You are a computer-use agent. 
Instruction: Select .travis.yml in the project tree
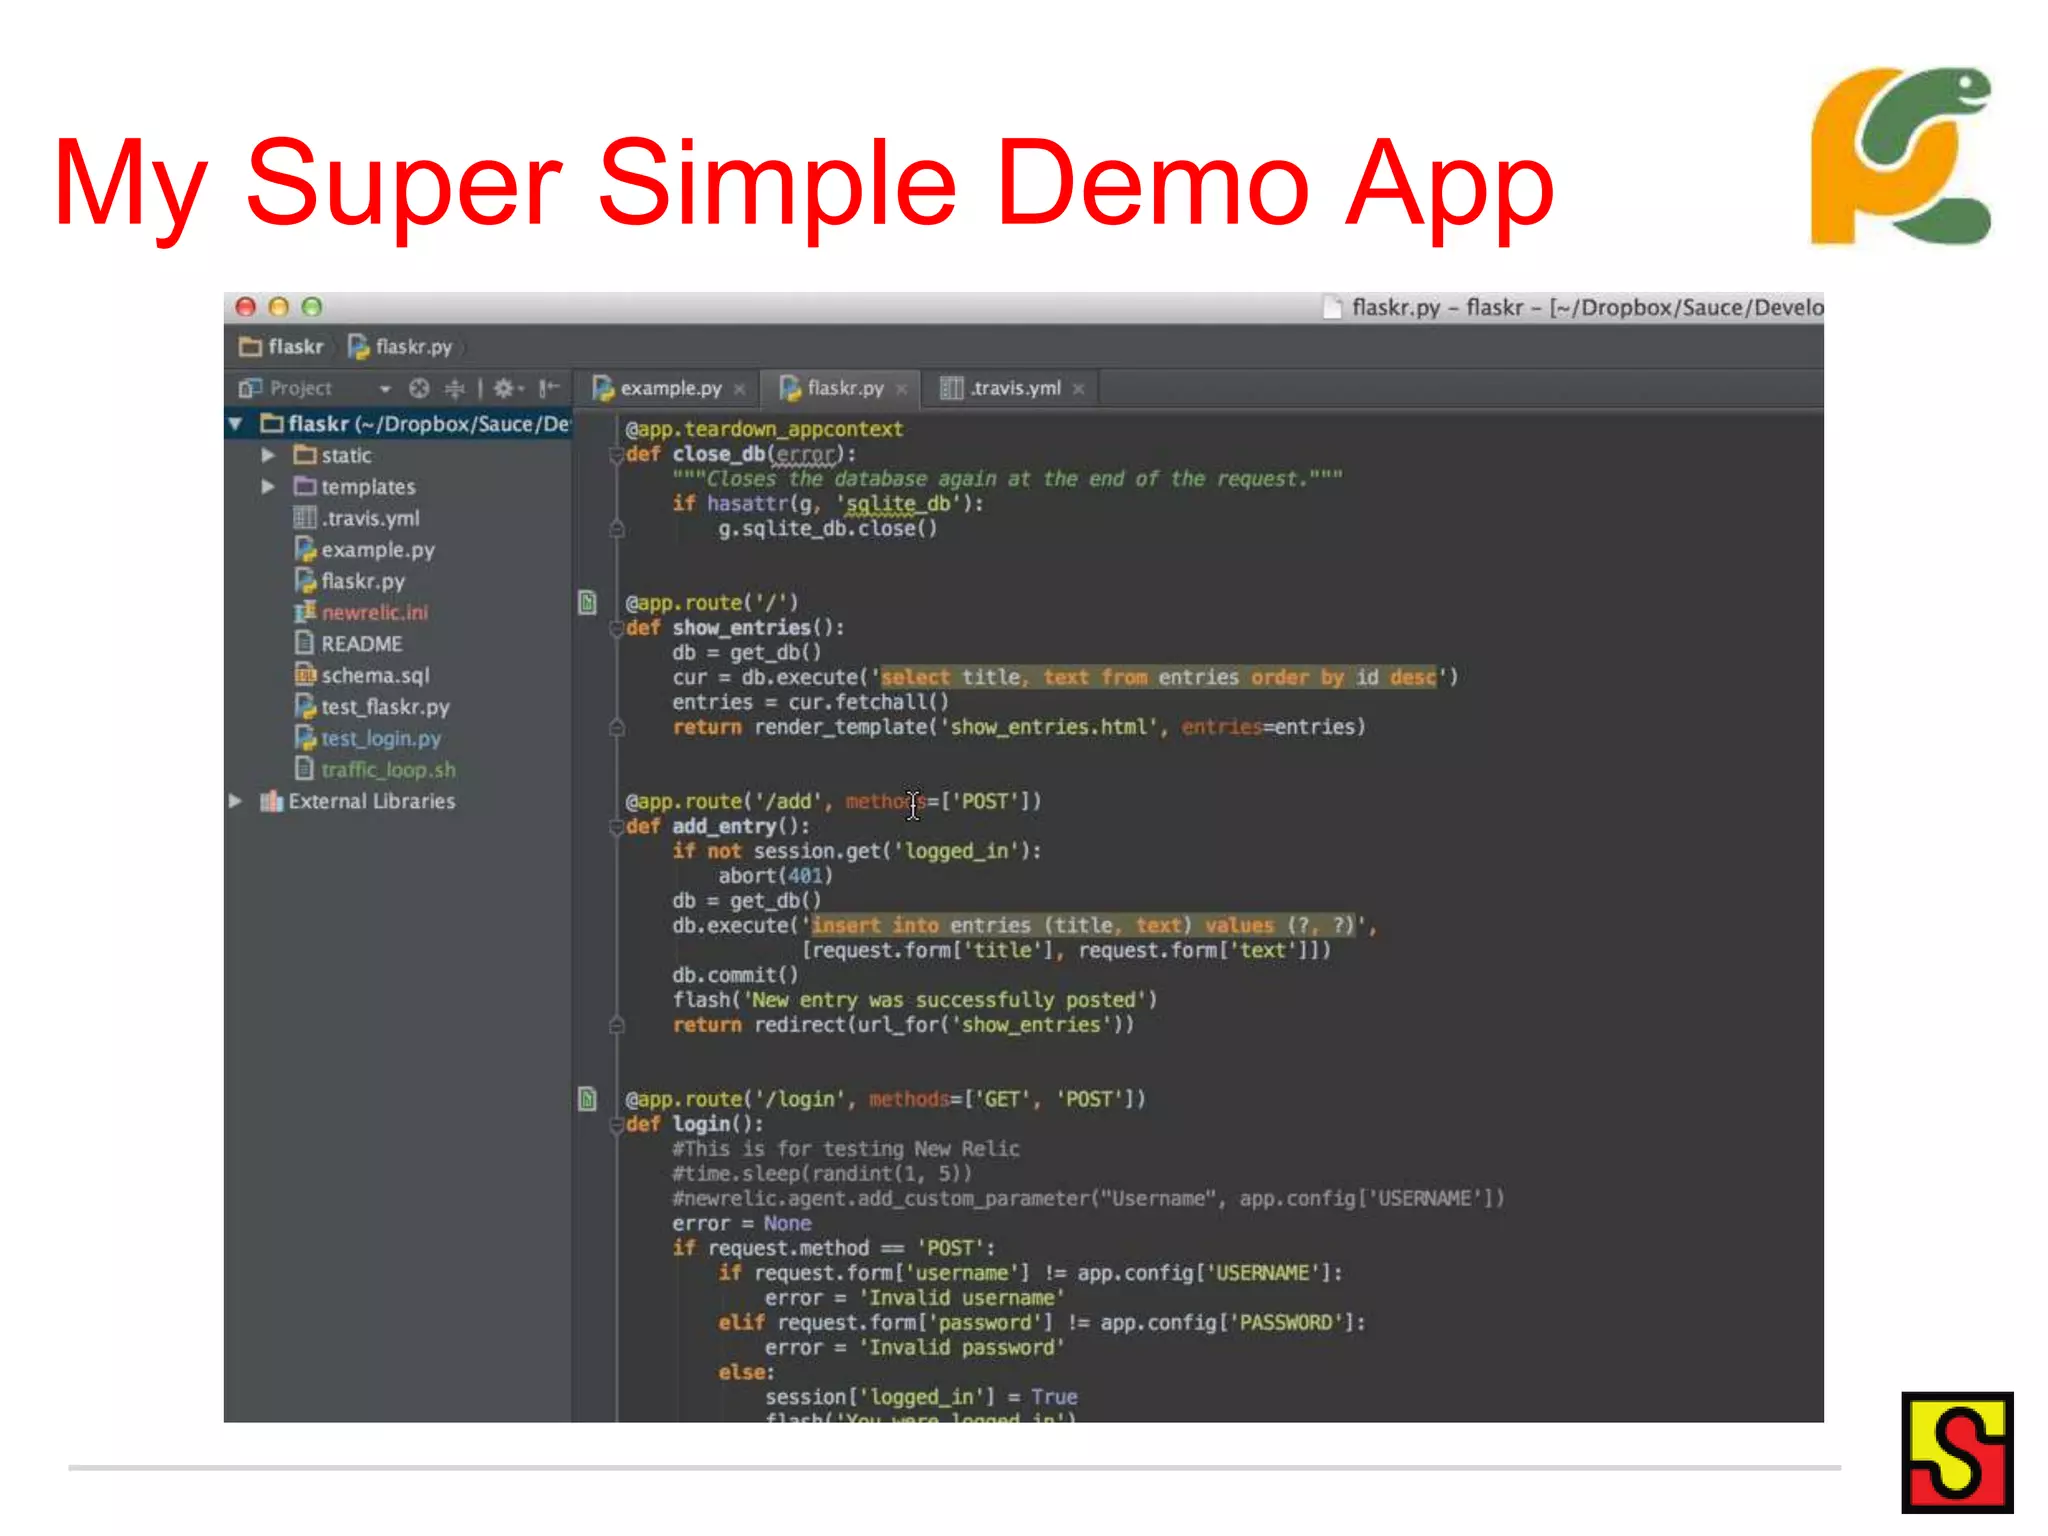(356, 518)
